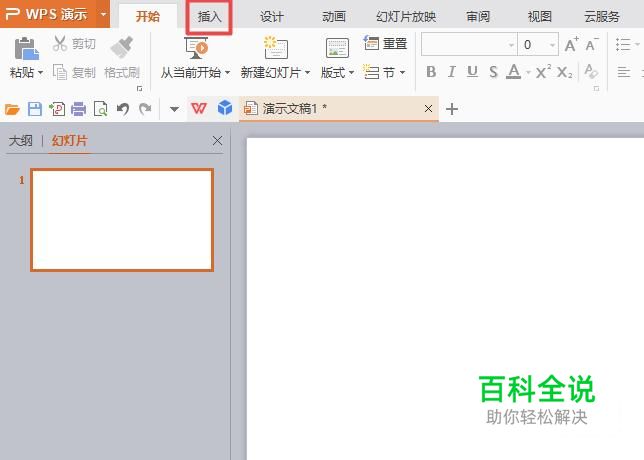Switch to 幻灯片 thumbnails pane tab
The width and height of the screenshot is (644, 460).
coord(69,141)
